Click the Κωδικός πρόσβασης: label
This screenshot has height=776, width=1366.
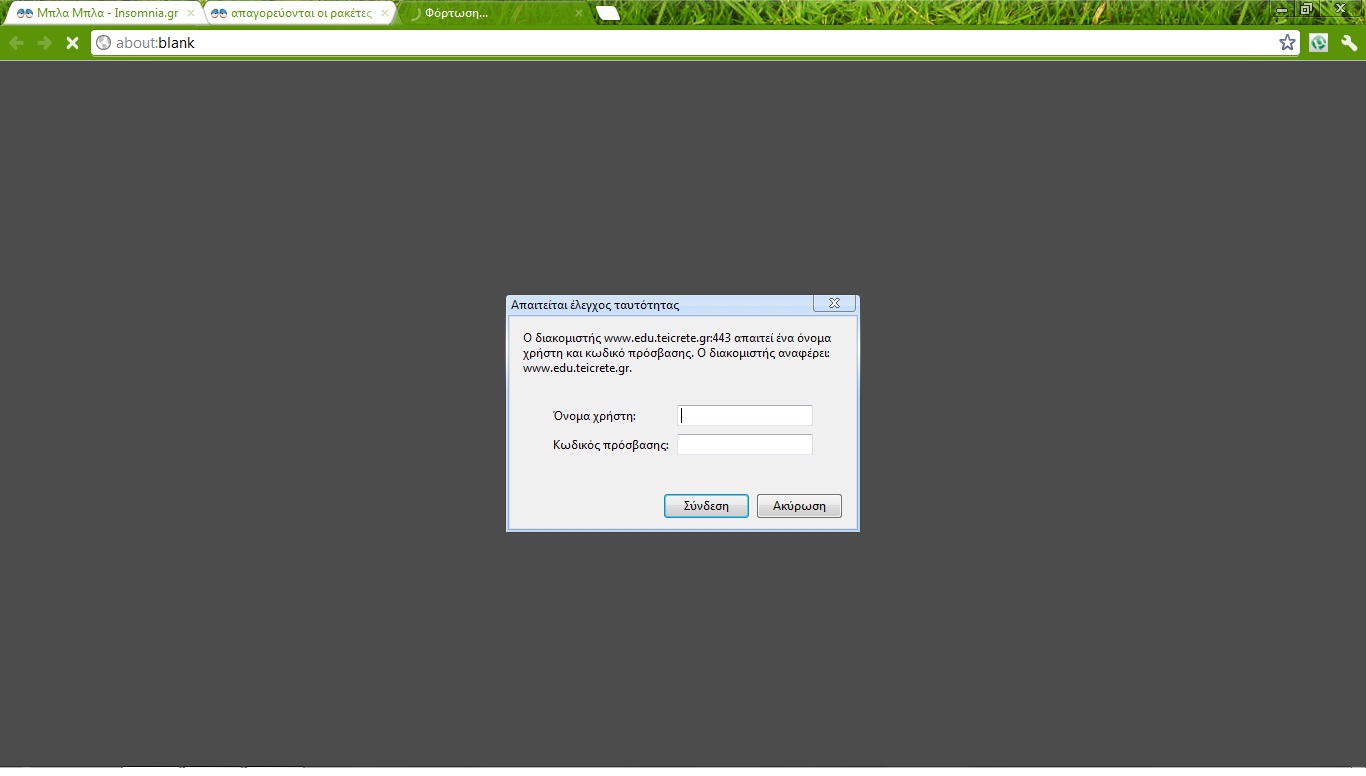click(611, 445)
